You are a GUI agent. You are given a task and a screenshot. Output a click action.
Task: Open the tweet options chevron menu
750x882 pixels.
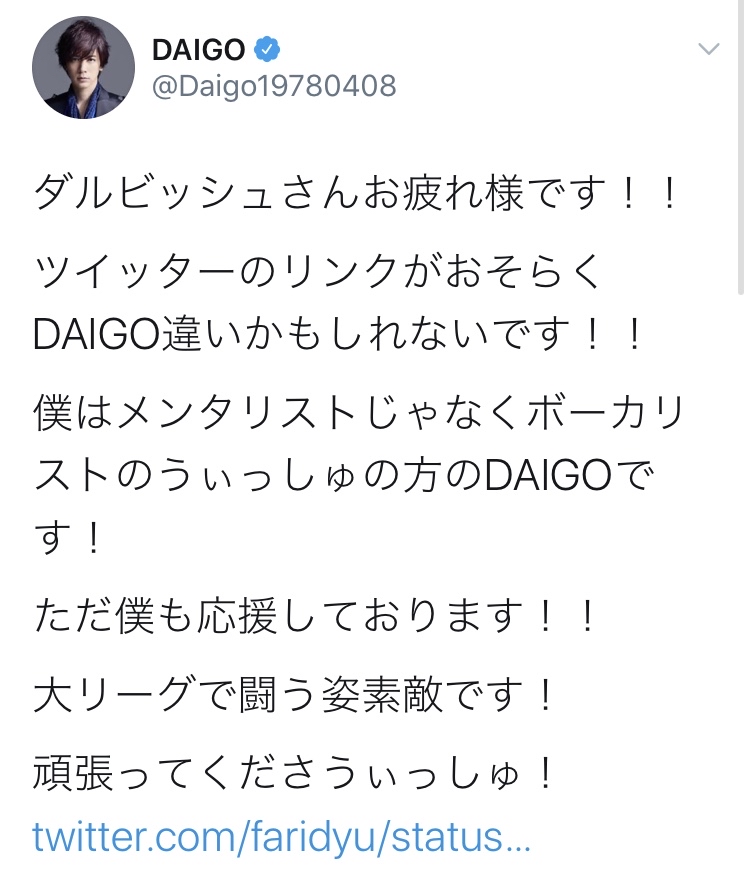point(708,50)
